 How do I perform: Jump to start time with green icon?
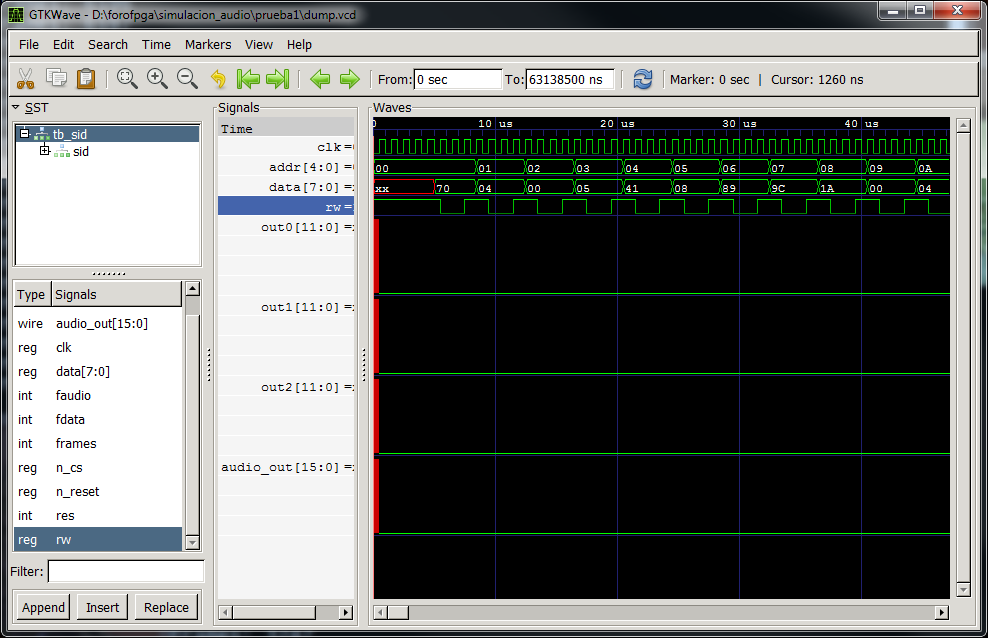click(248, 79)
